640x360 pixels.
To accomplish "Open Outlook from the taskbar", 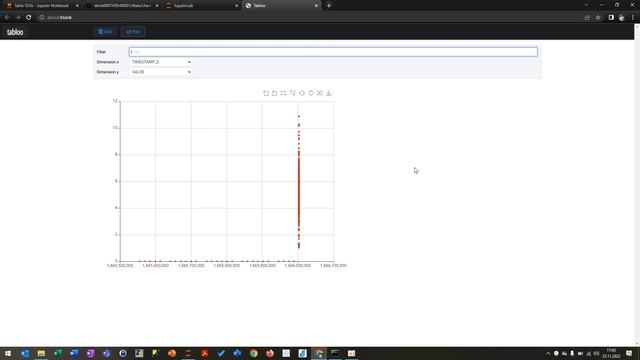I will pyautogui.click(x=25, y=353).
